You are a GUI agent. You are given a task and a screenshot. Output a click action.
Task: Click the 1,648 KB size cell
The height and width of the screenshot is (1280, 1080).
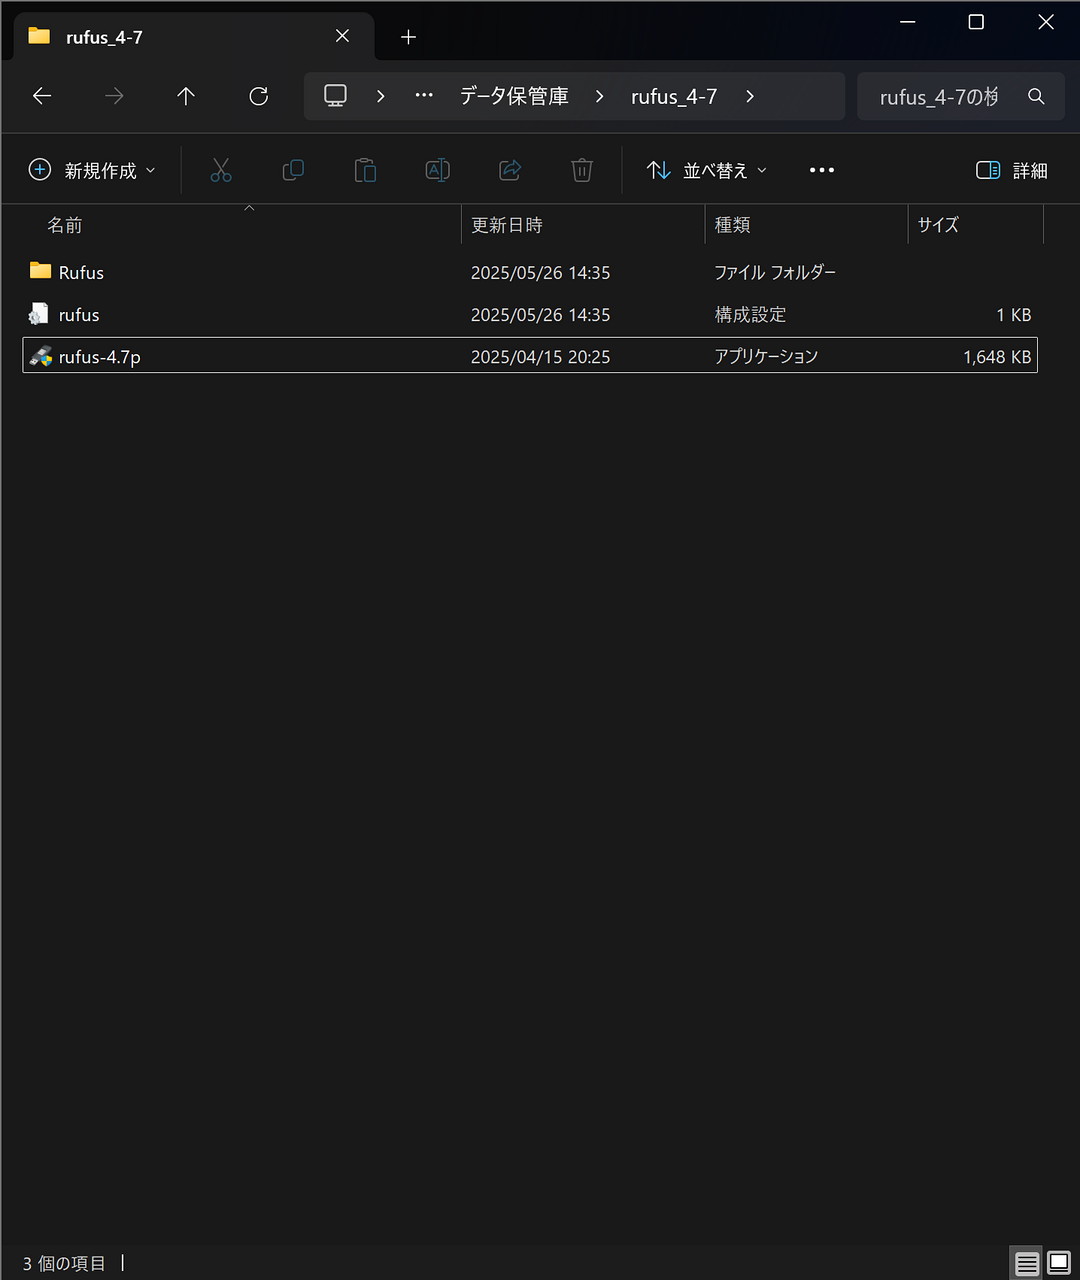click(x=997, y=357)
